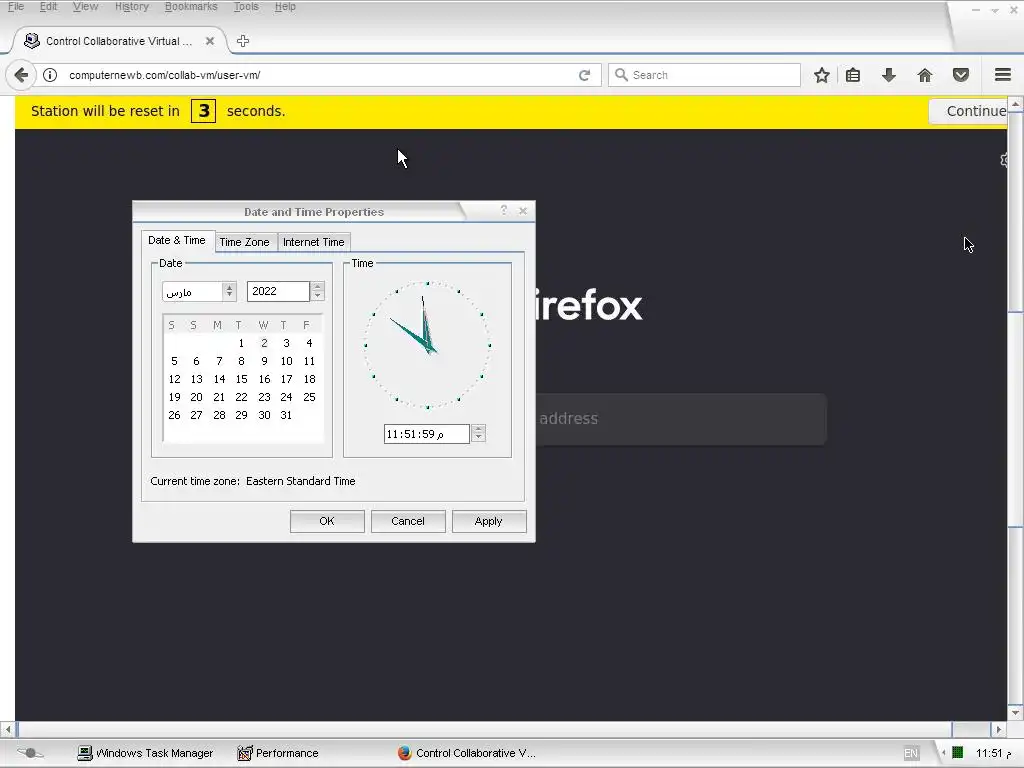Click the Firefox page address field
Screen dimensions: 1024x768
681,419
